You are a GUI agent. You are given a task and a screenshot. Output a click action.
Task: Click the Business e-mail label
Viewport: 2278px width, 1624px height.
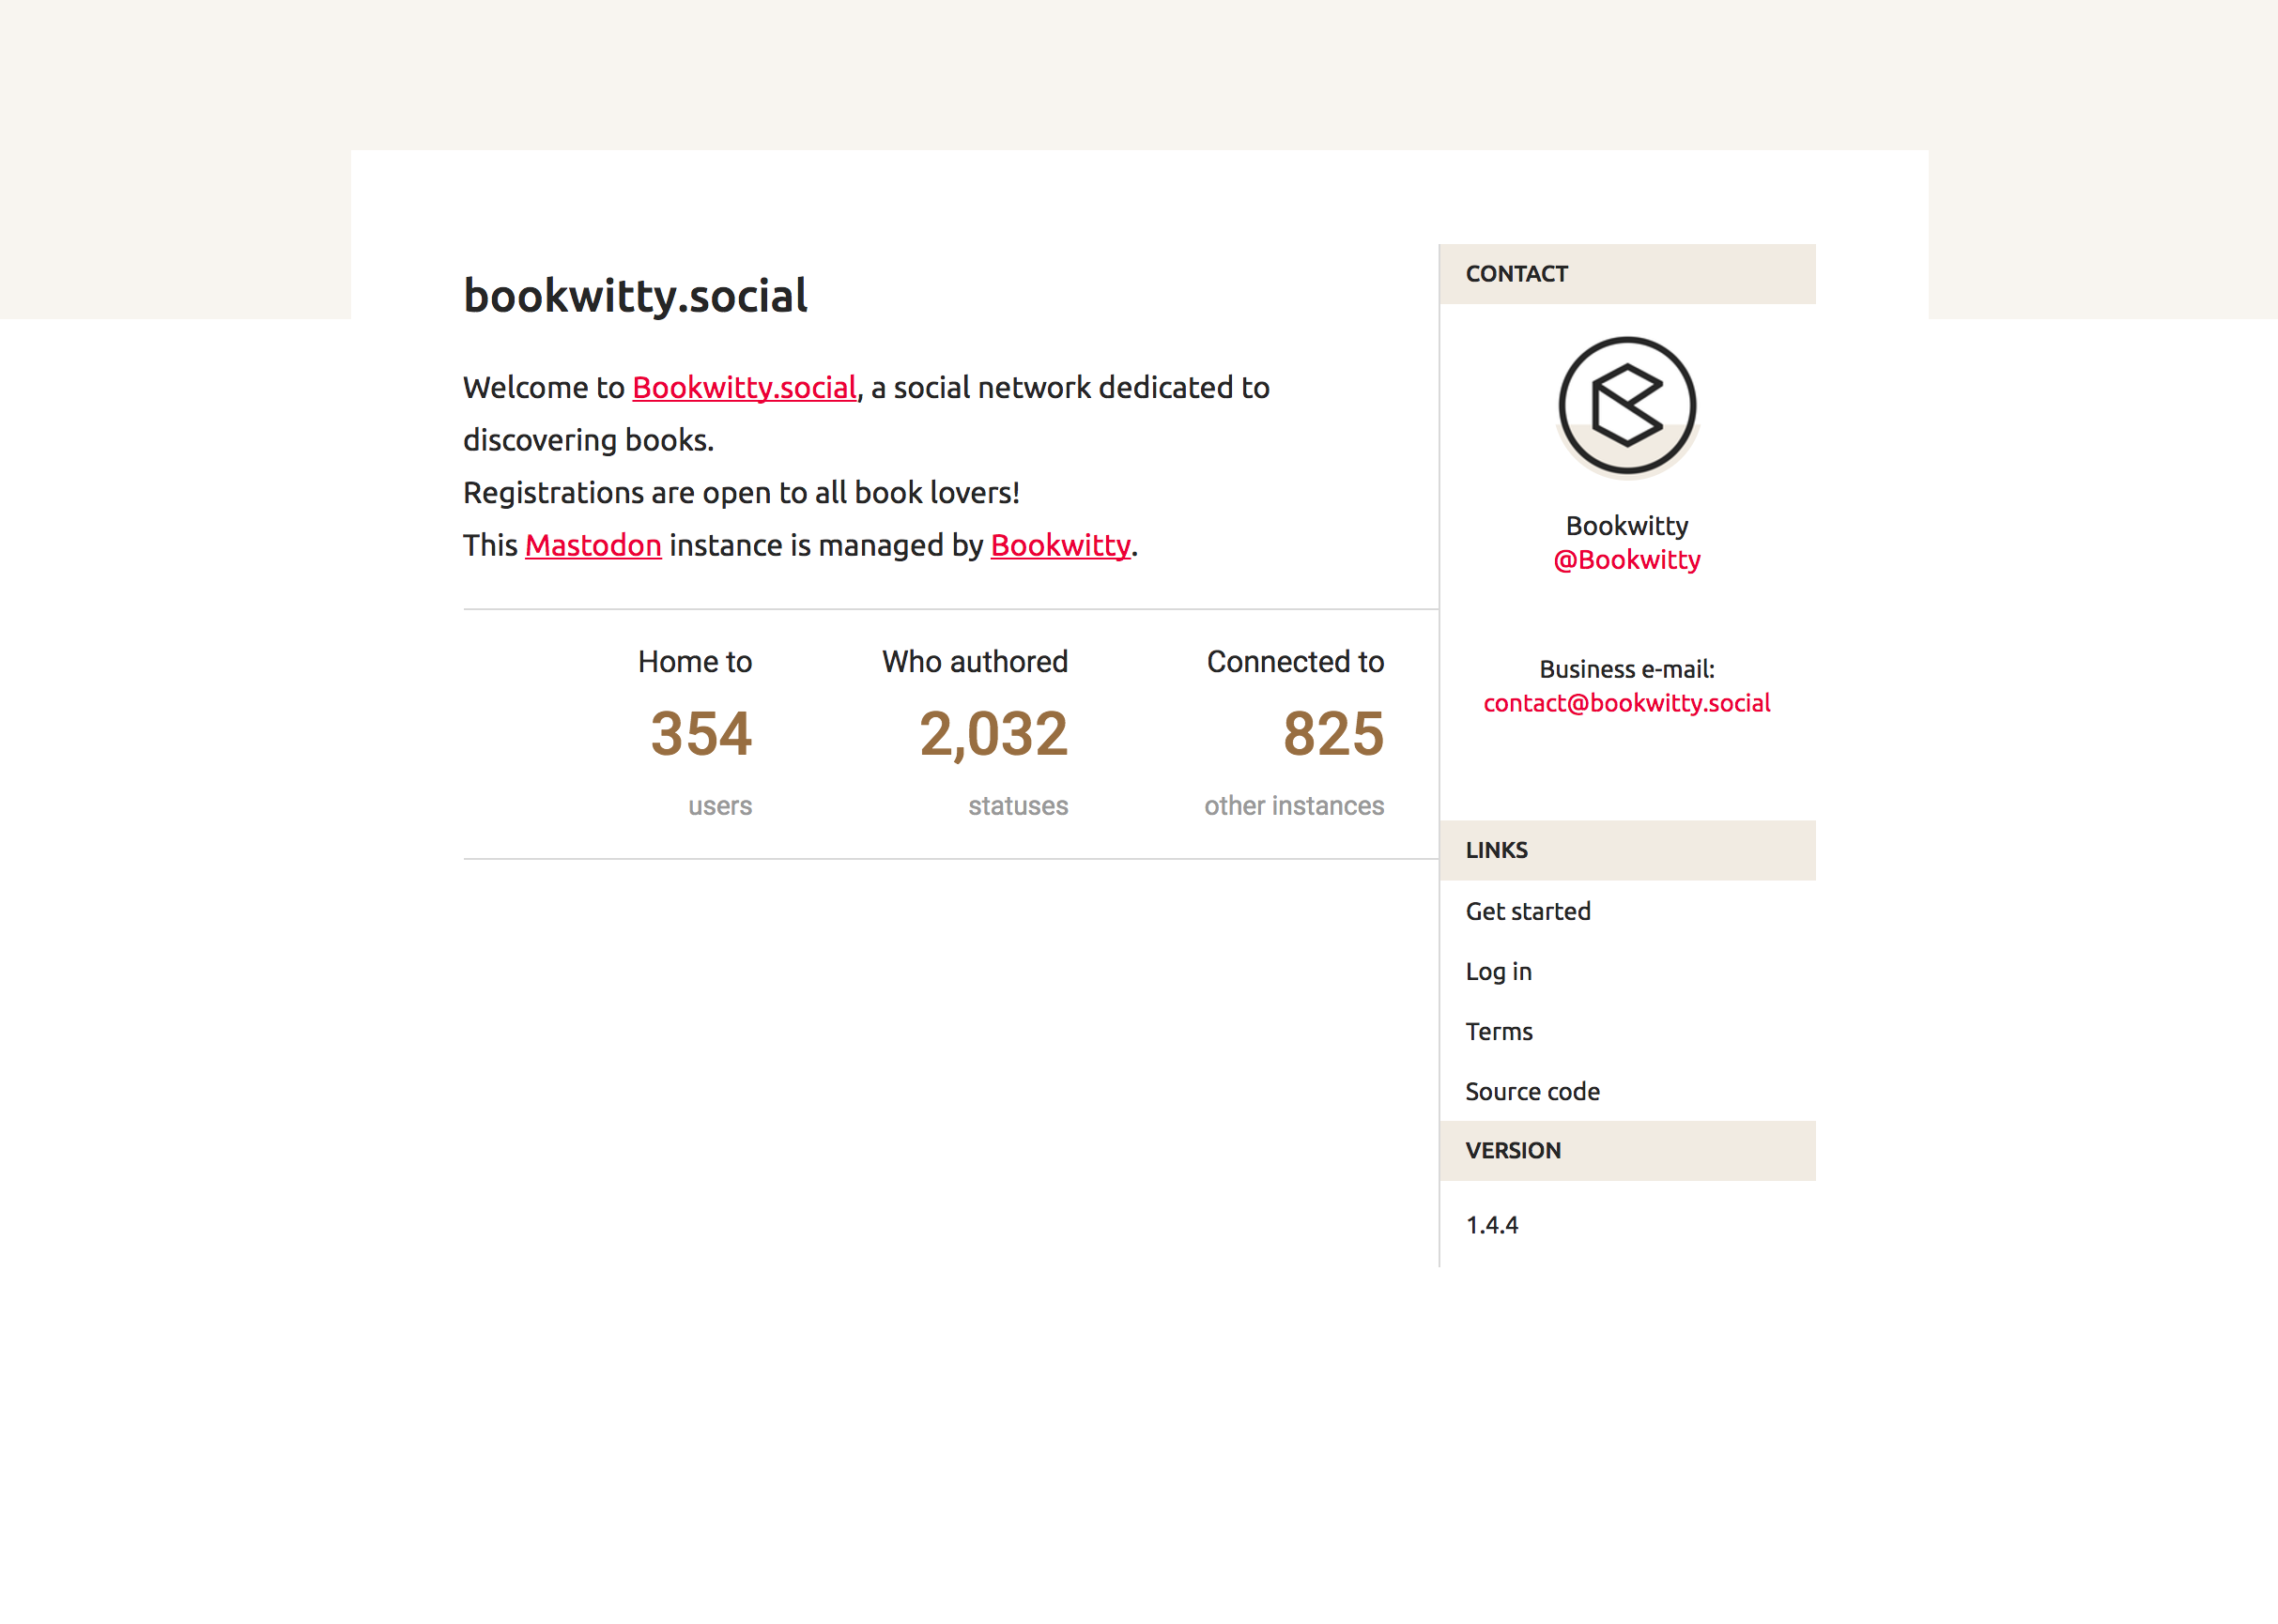click(x=1627, y=669)
